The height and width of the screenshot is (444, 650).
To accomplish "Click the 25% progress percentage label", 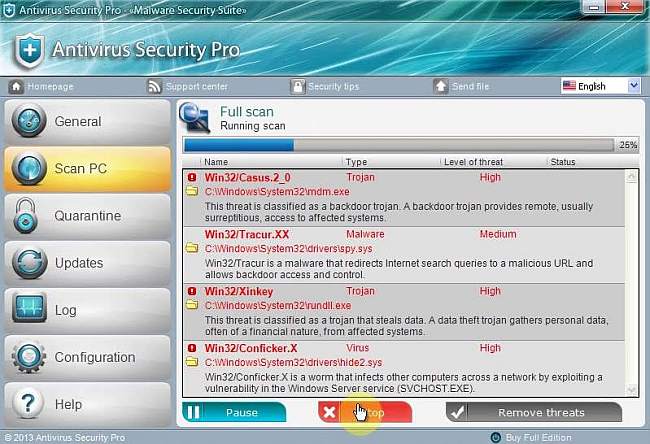I will coord(628,145).
